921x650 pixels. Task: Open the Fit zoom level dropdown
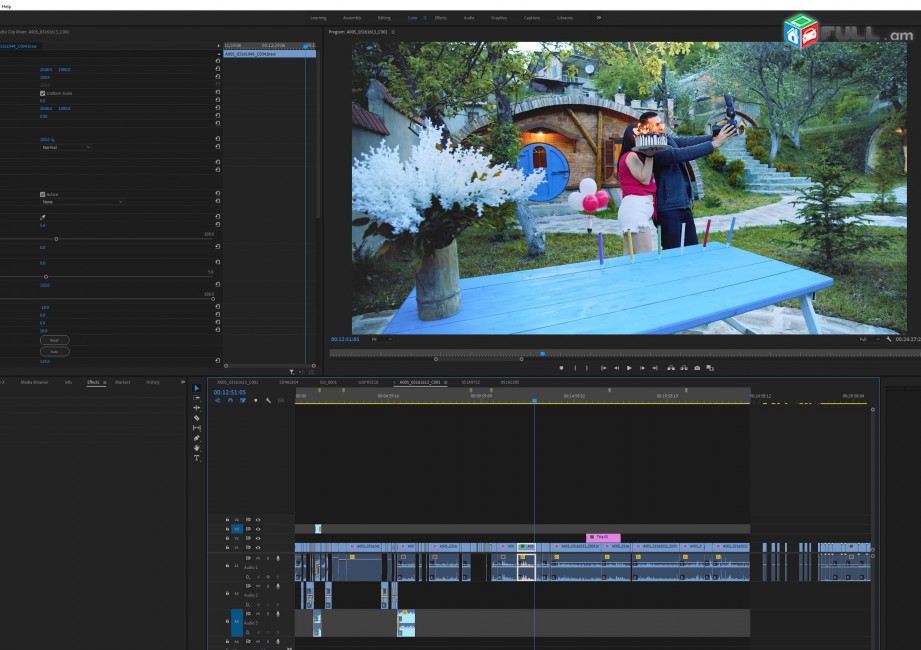pyautogui.click(x=381, y=339)
